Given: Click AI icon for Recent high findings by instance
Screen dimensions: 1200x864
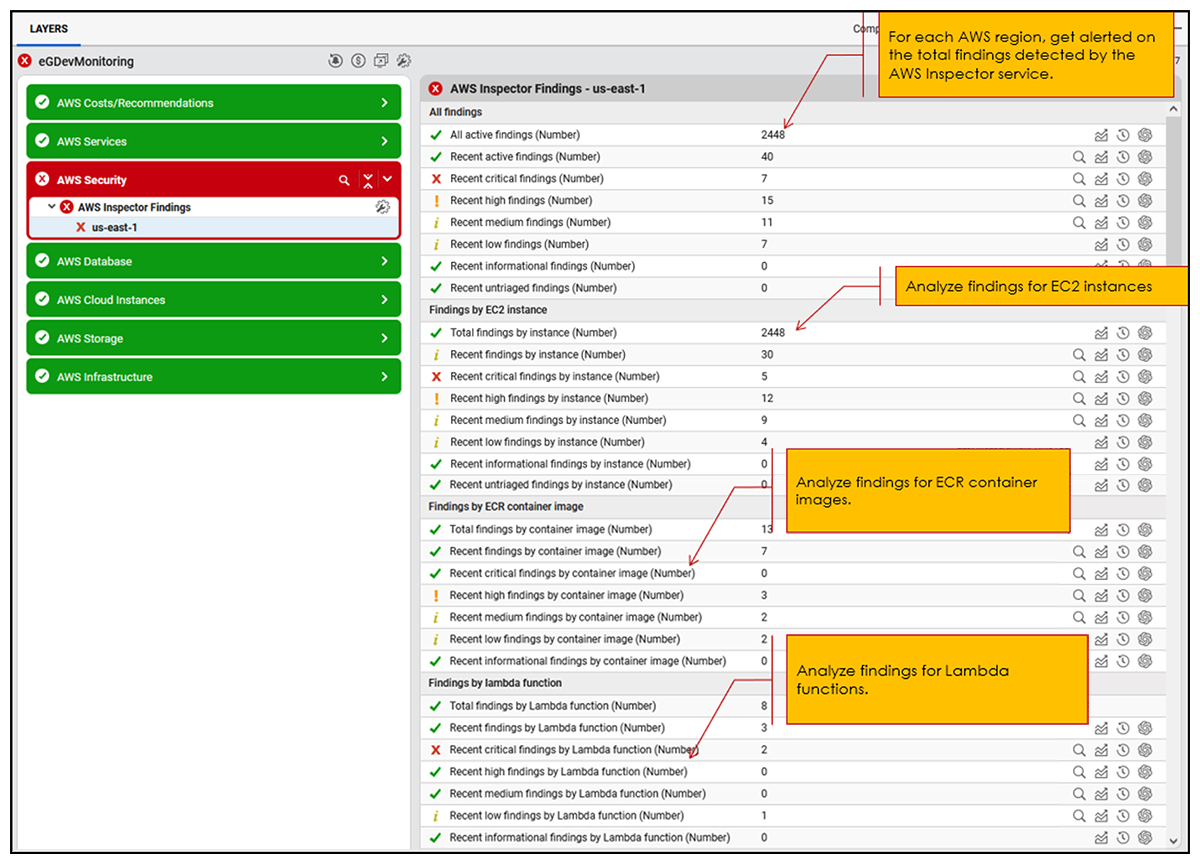Looking at the screenshot, I should (1146, 399).
